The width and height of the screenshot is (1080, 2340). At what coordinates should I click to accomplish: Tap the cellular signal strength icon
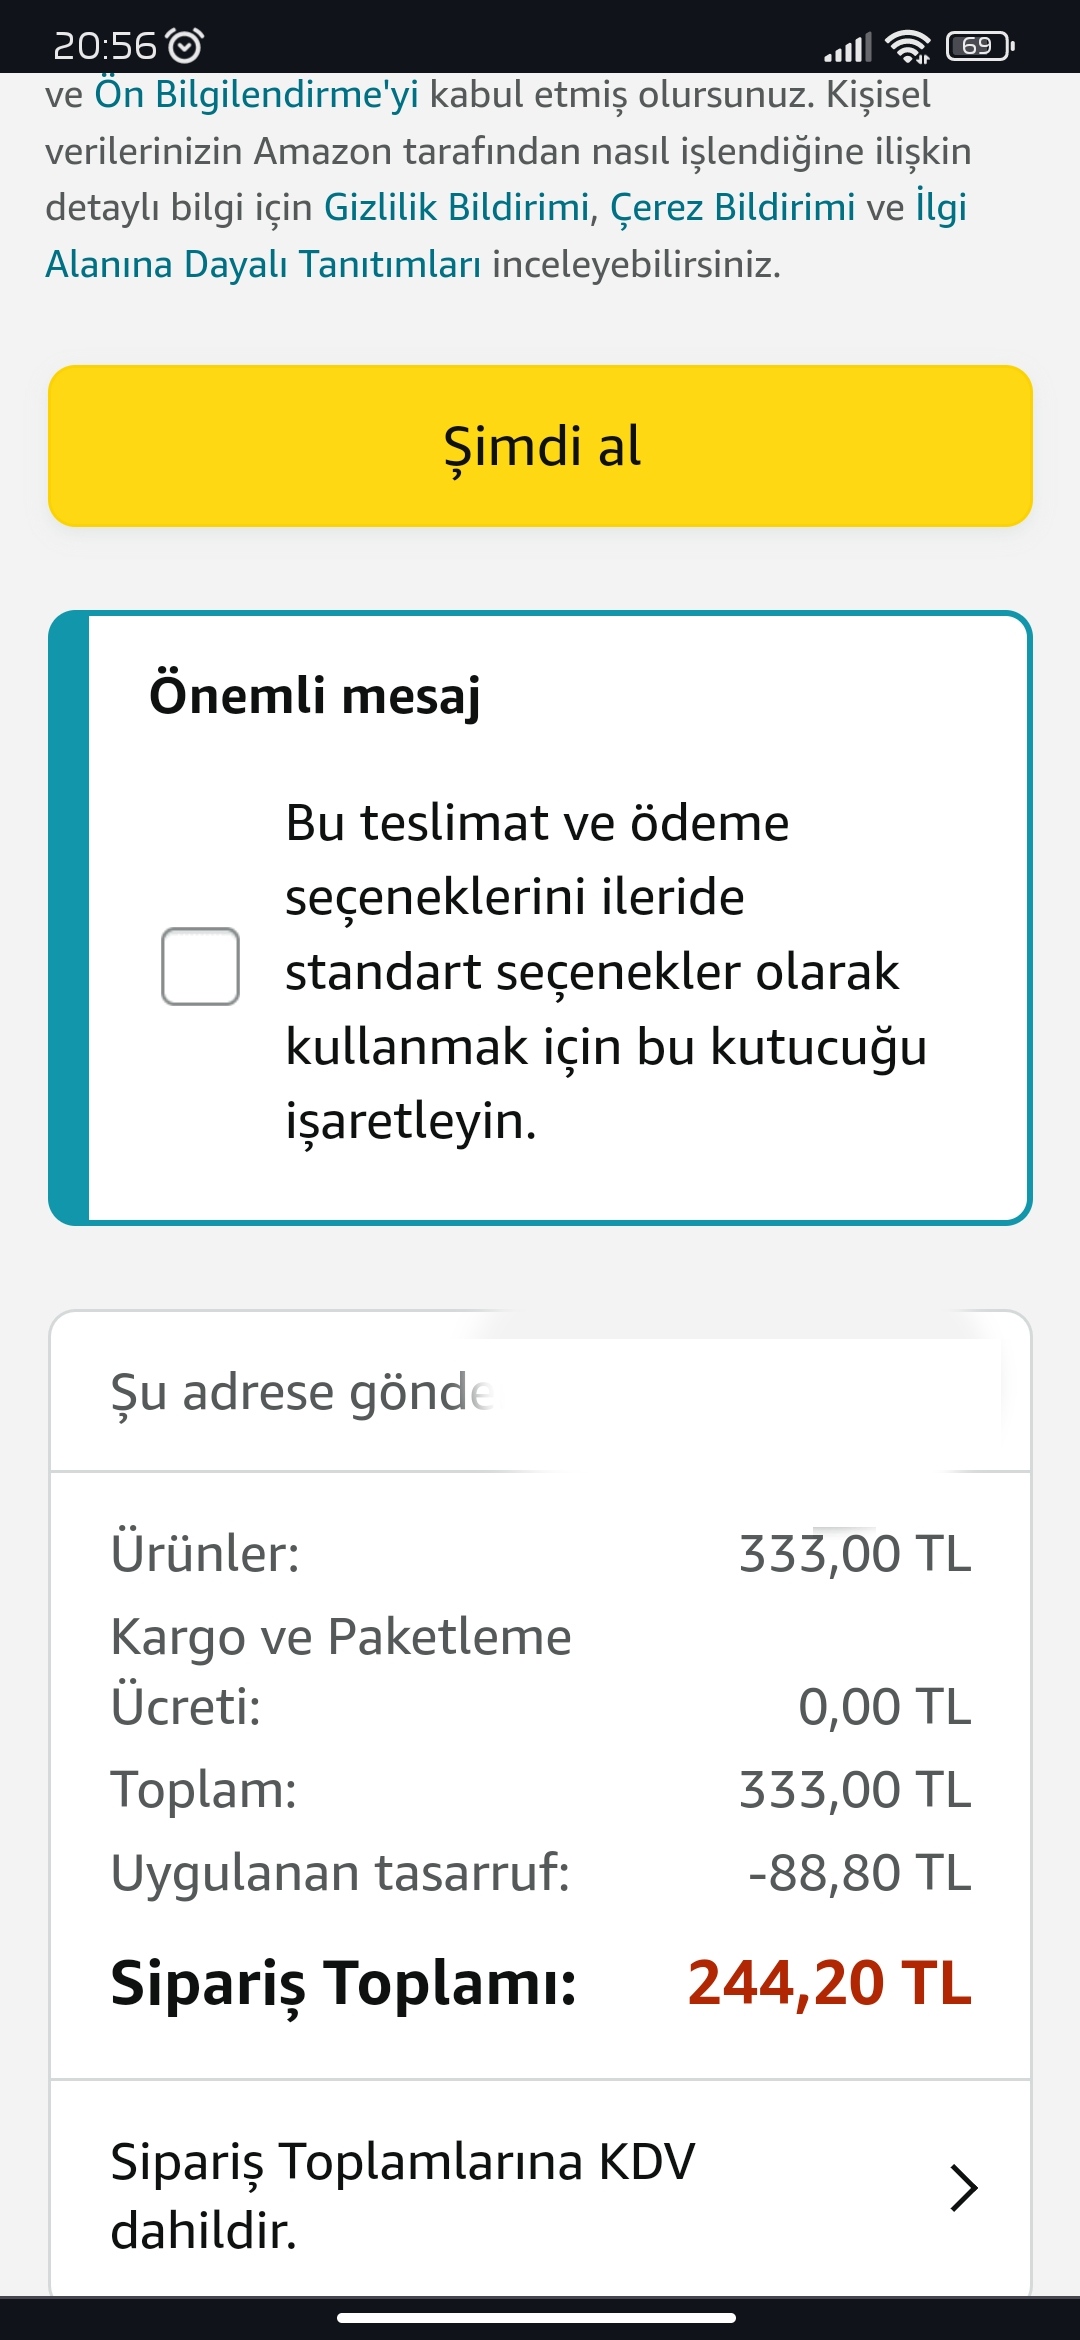pos(848,46)
